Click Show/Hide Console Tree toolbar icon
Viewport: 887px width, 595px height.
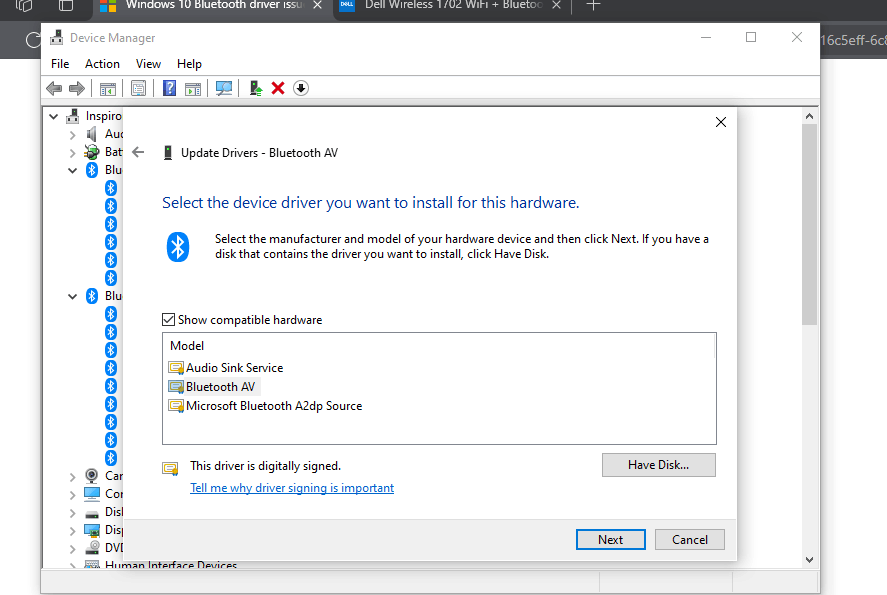tap(107, 89)
